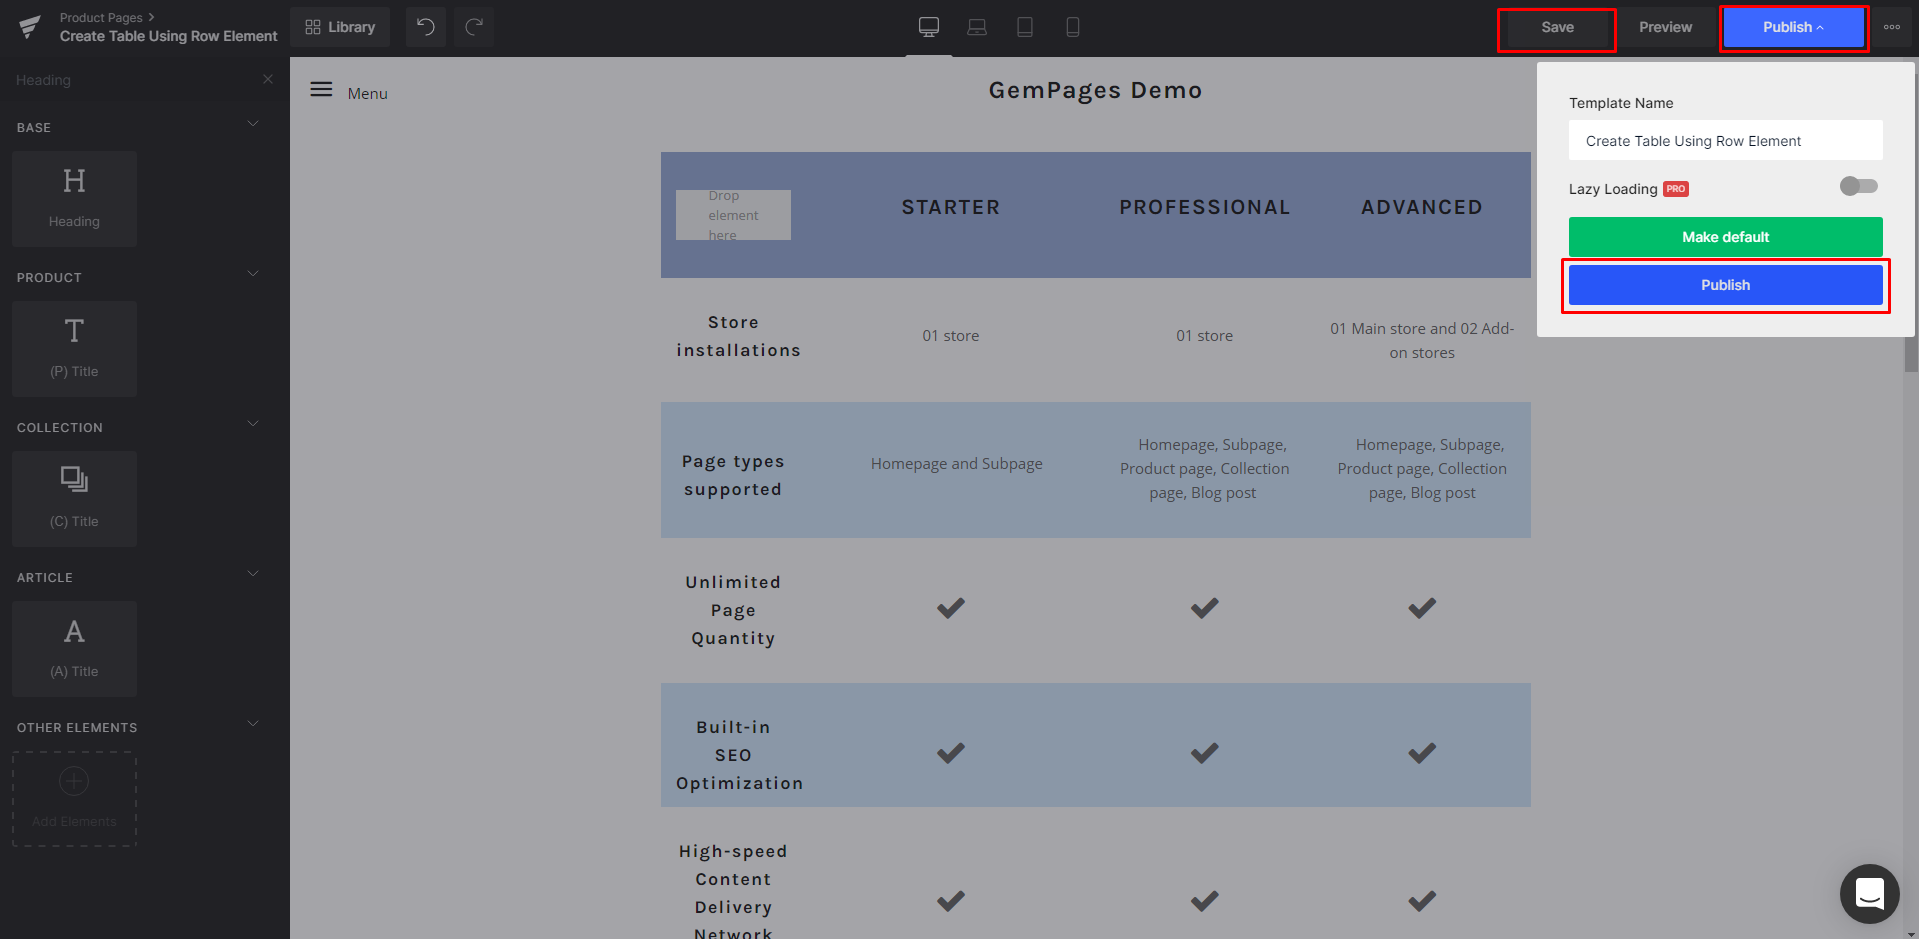Select the Built-in SEO Optimization label
The height and width of the screenshot is (939, 1919).
739,755
